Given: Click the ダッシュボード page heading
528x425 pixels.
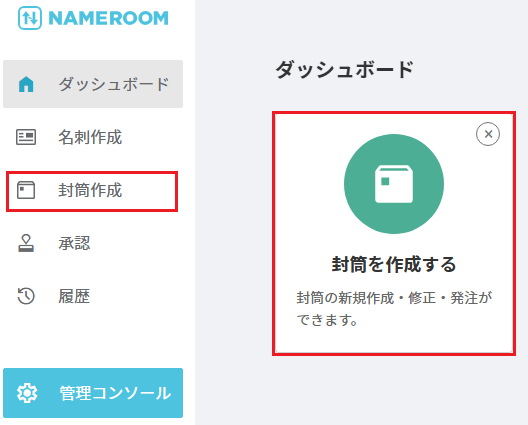Looking at the screenshot, I should point(344,69).
